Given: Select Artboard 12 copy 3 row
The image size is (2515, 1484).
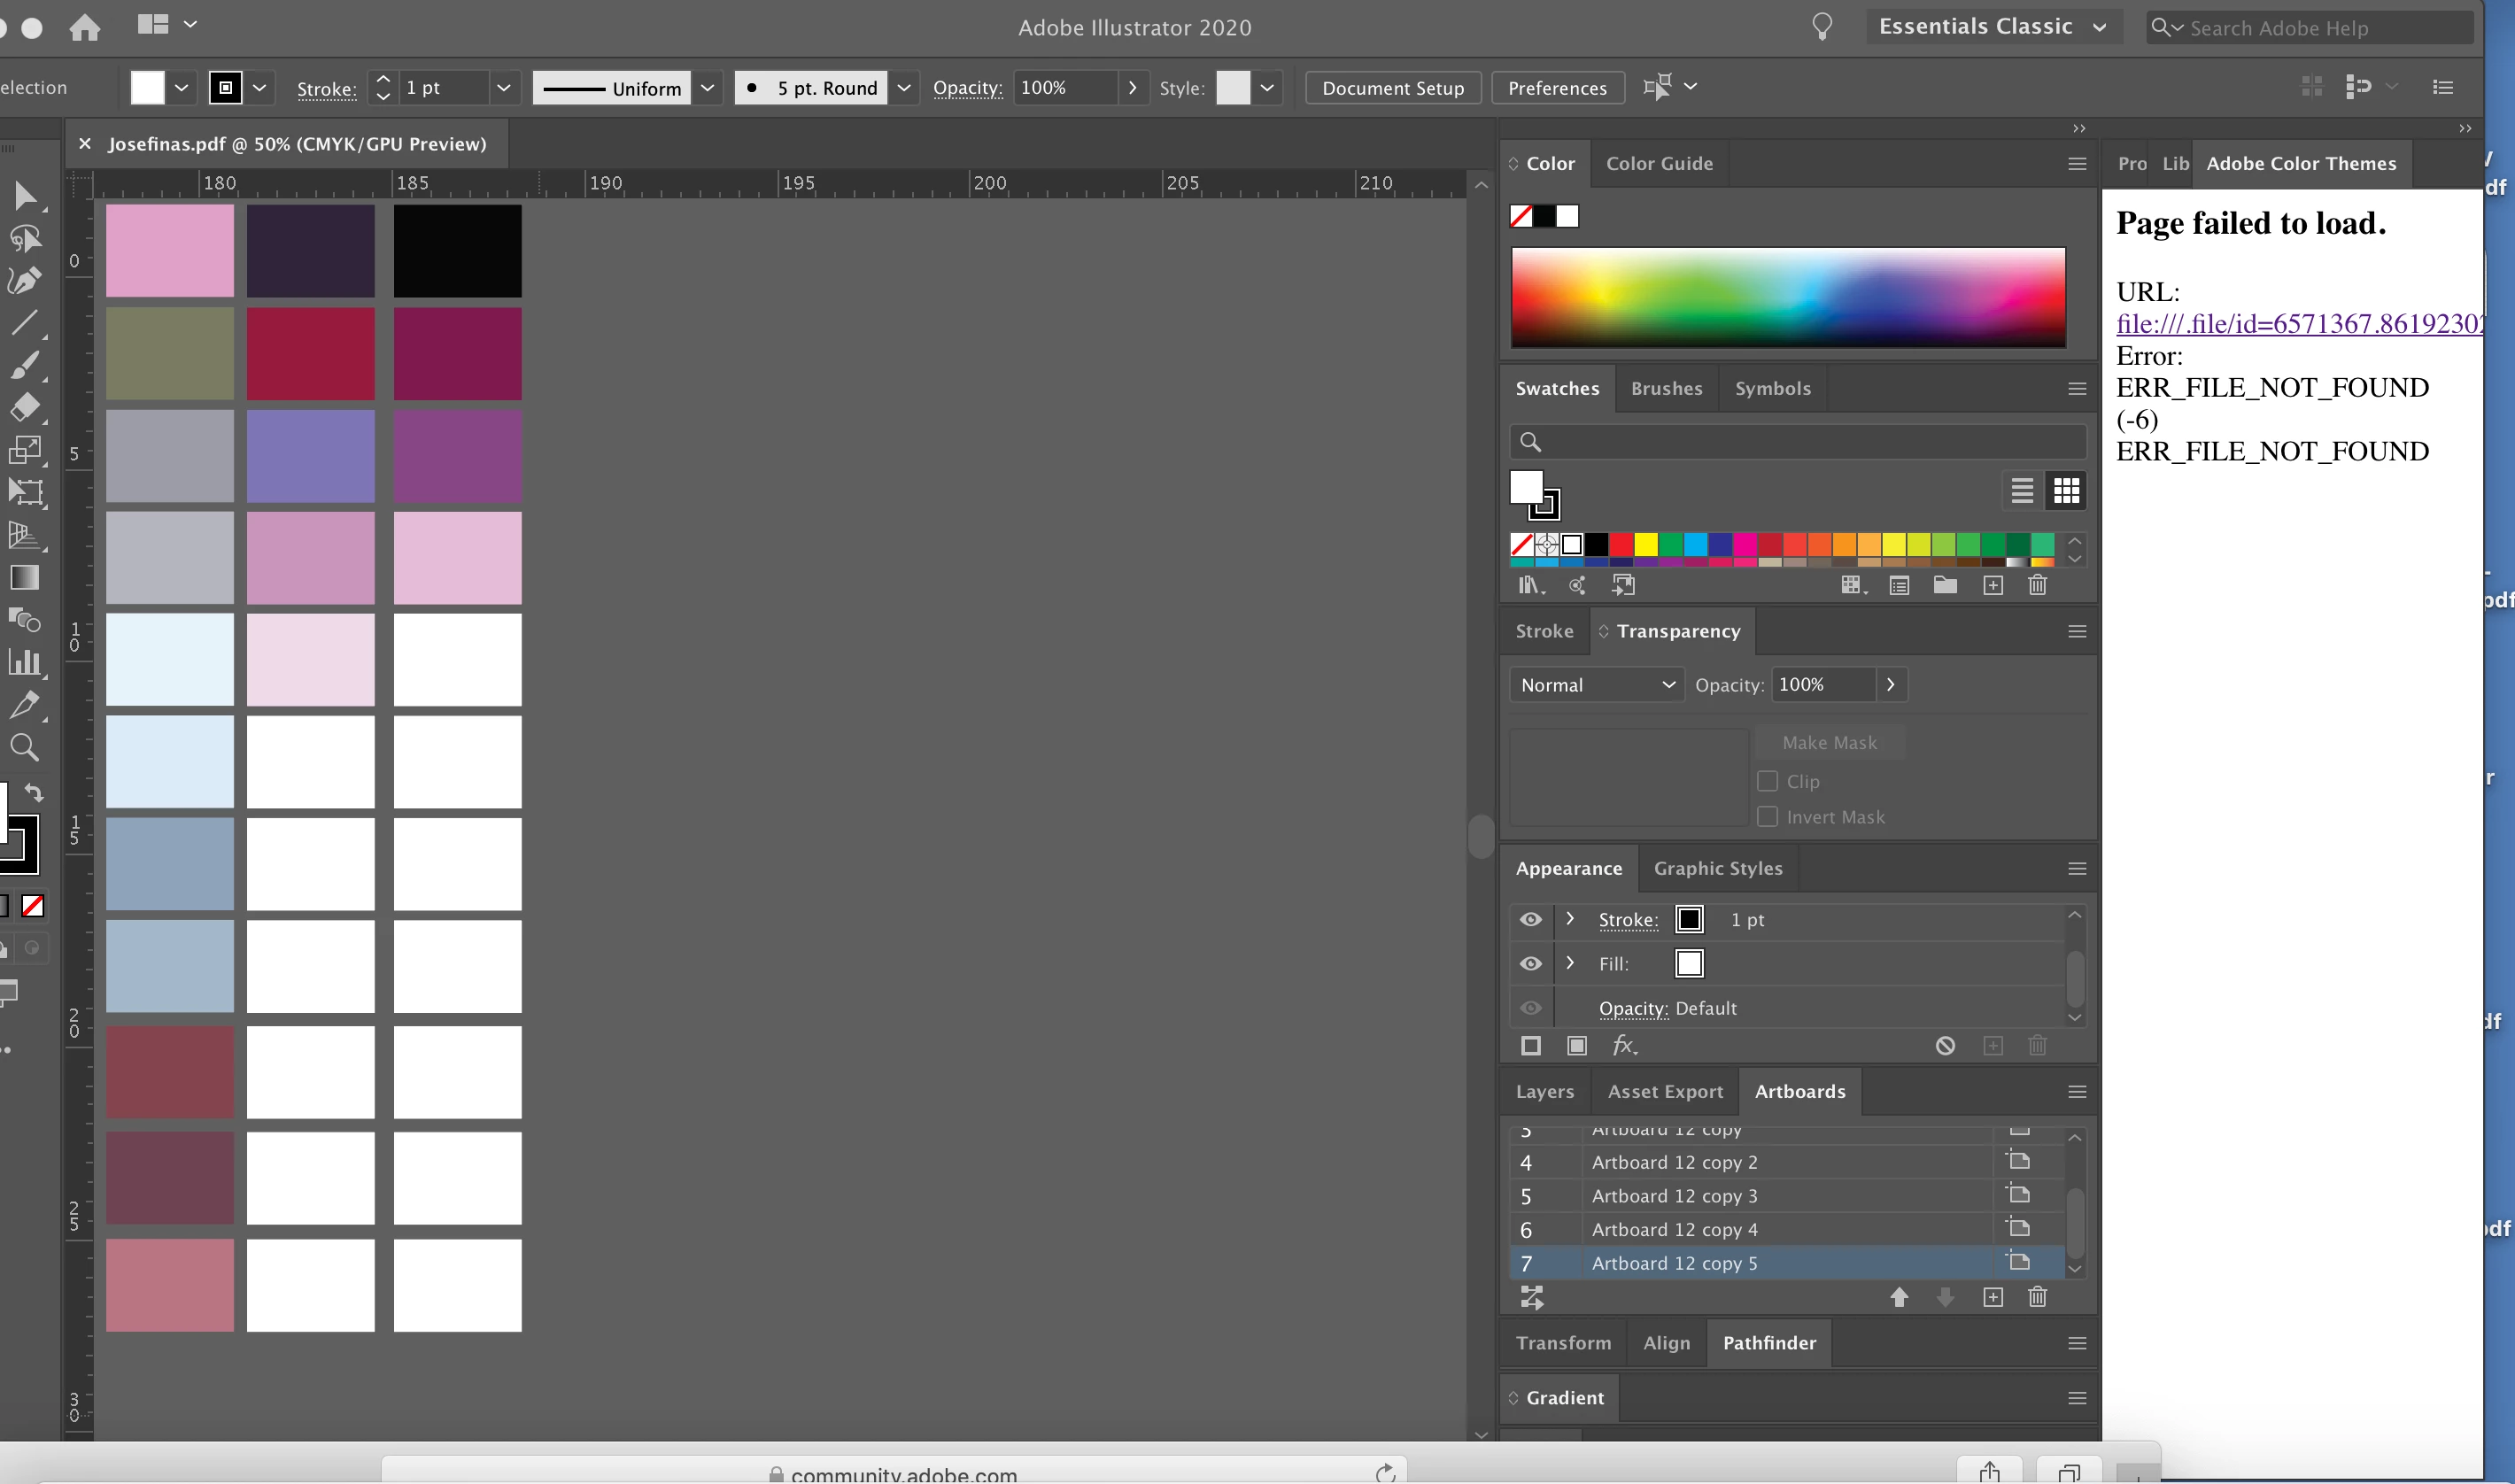Looking at the screenshot, I should [1674, 1196].
